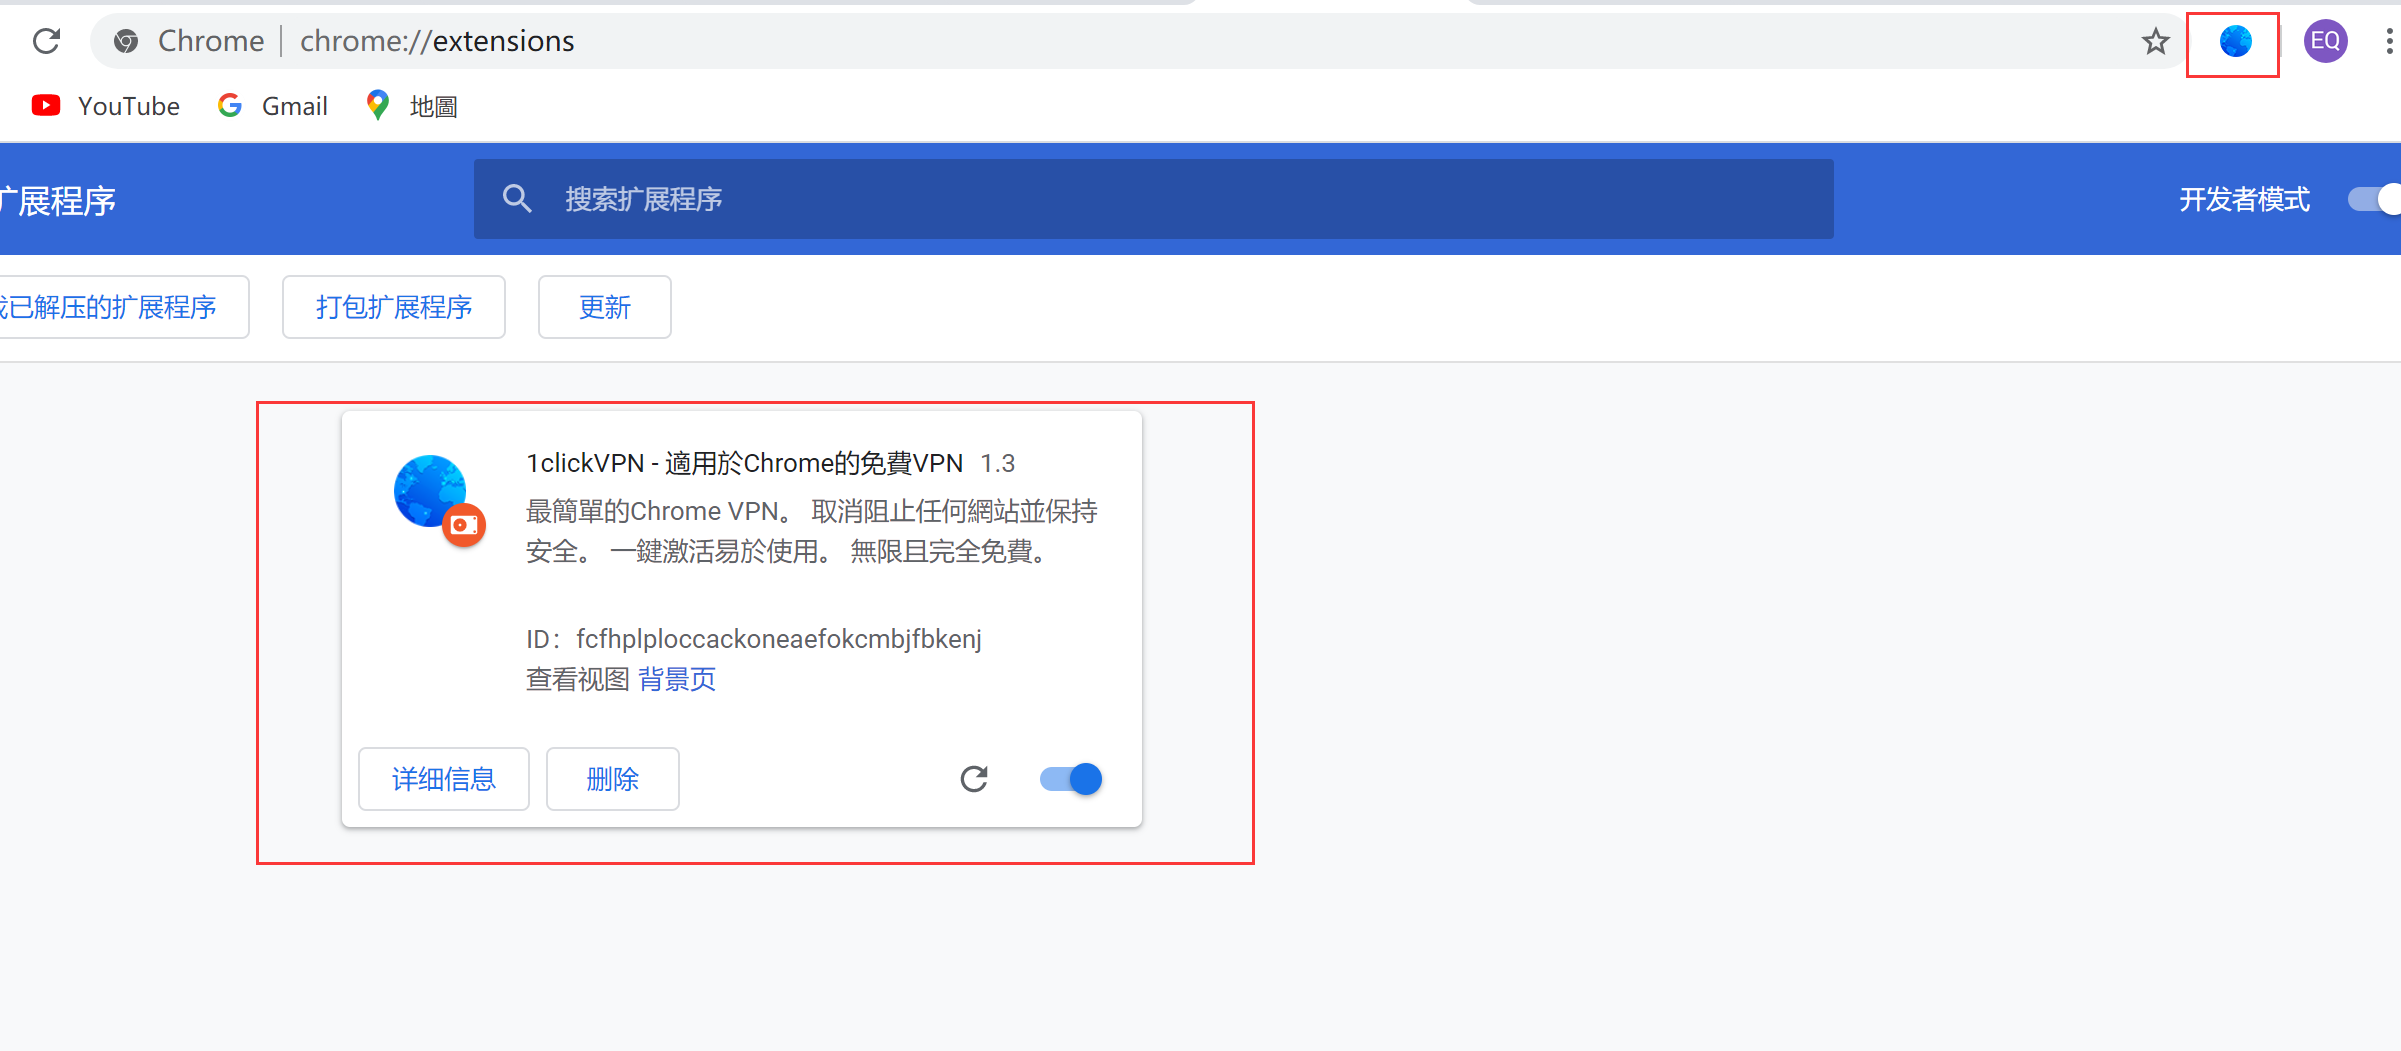This screenshot has width=2401, height=1051.
Task: Open the 地圖 maps bookmark
Action: point(411,106)
